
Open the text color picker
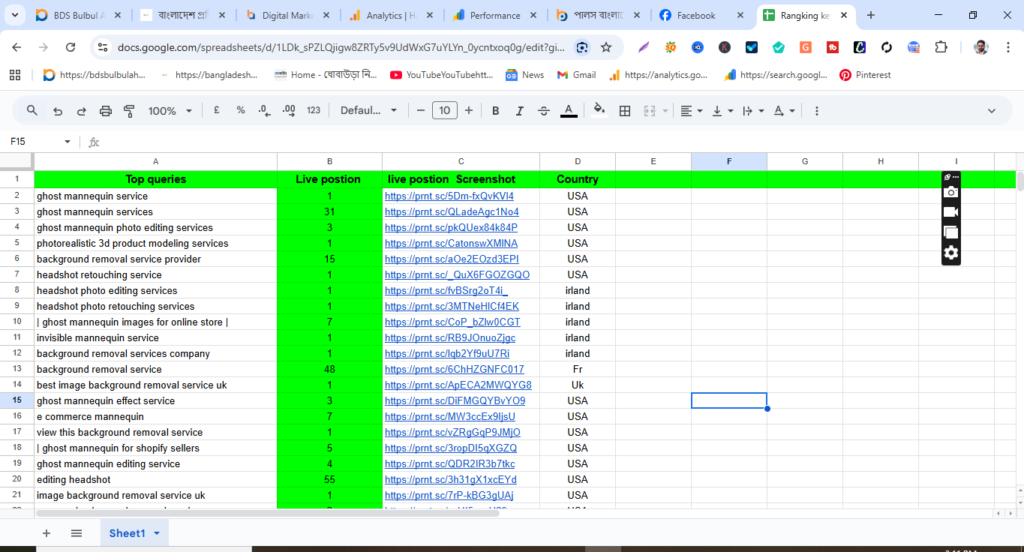click(x=569, y=111)
